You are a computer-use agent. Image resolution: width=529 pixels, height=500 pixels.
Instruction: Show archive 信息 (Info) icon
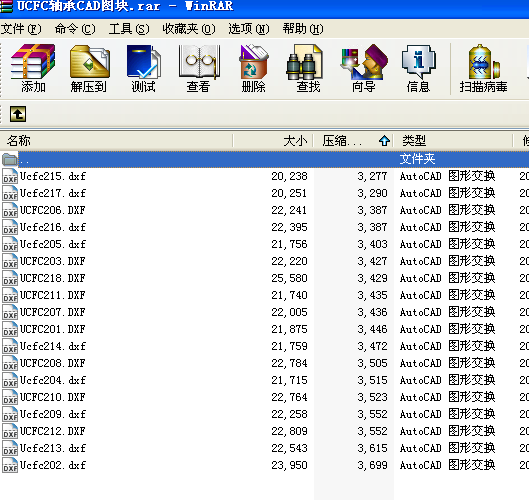pyautogui.click(x=418, y=68)
